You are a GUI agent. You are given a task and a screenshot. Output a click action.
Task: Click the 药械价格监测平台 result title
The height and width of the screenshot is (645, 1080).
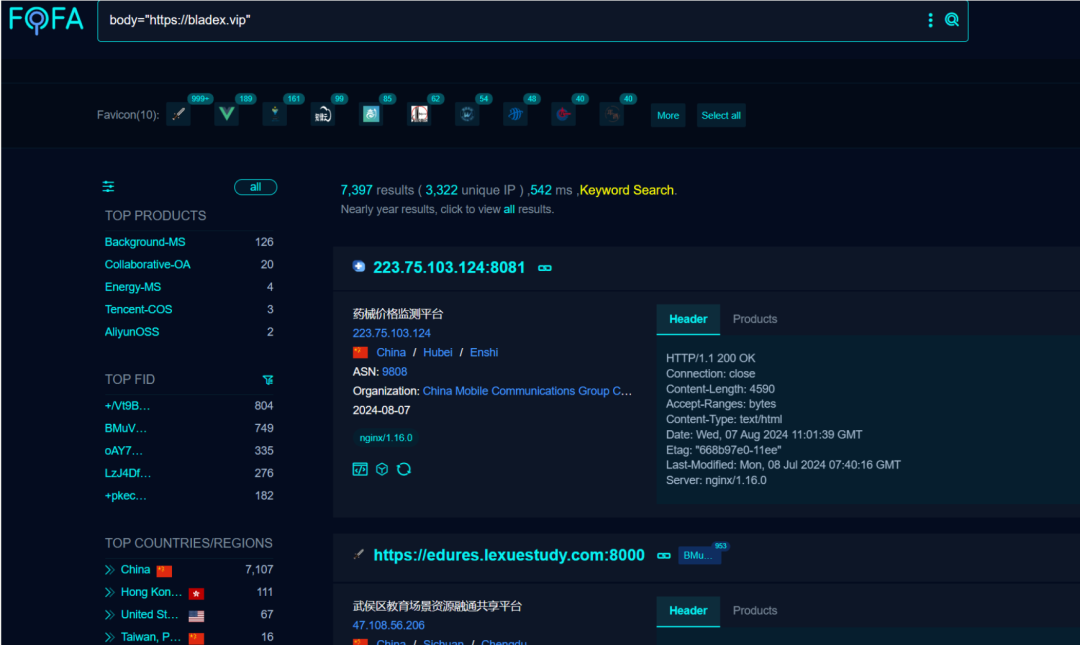coord(398,314)
